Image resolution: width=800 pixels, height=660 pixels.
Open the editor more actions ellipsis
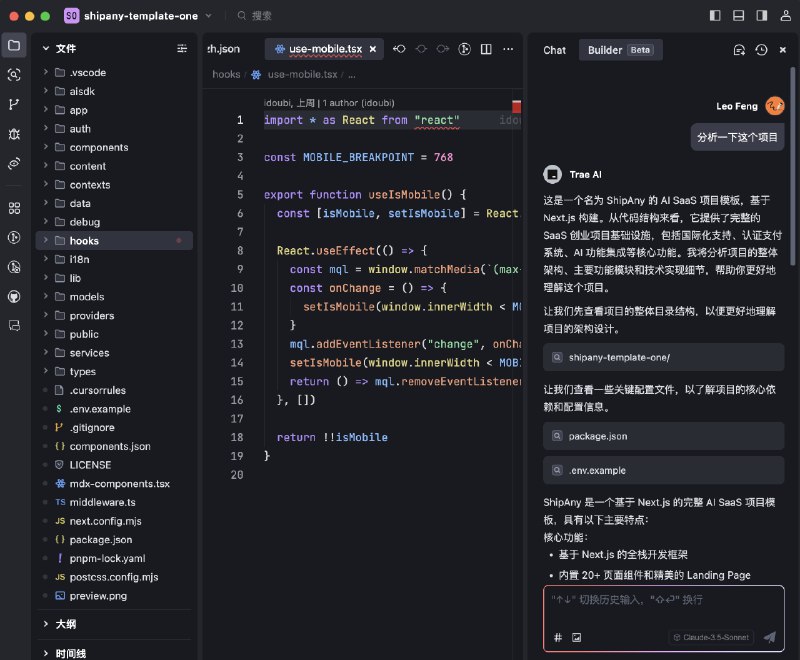click(x=508, y=49)
